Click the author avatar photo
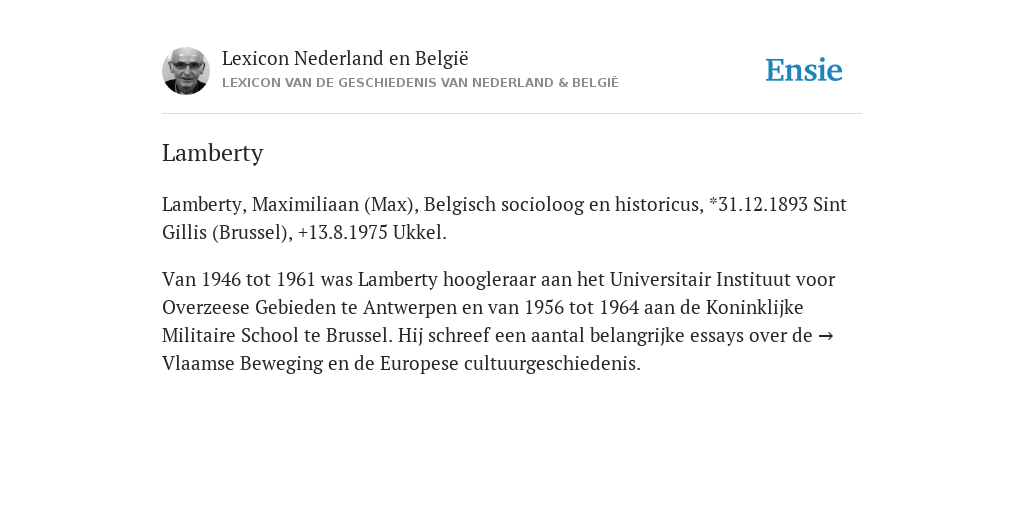 tap(185, 71)
